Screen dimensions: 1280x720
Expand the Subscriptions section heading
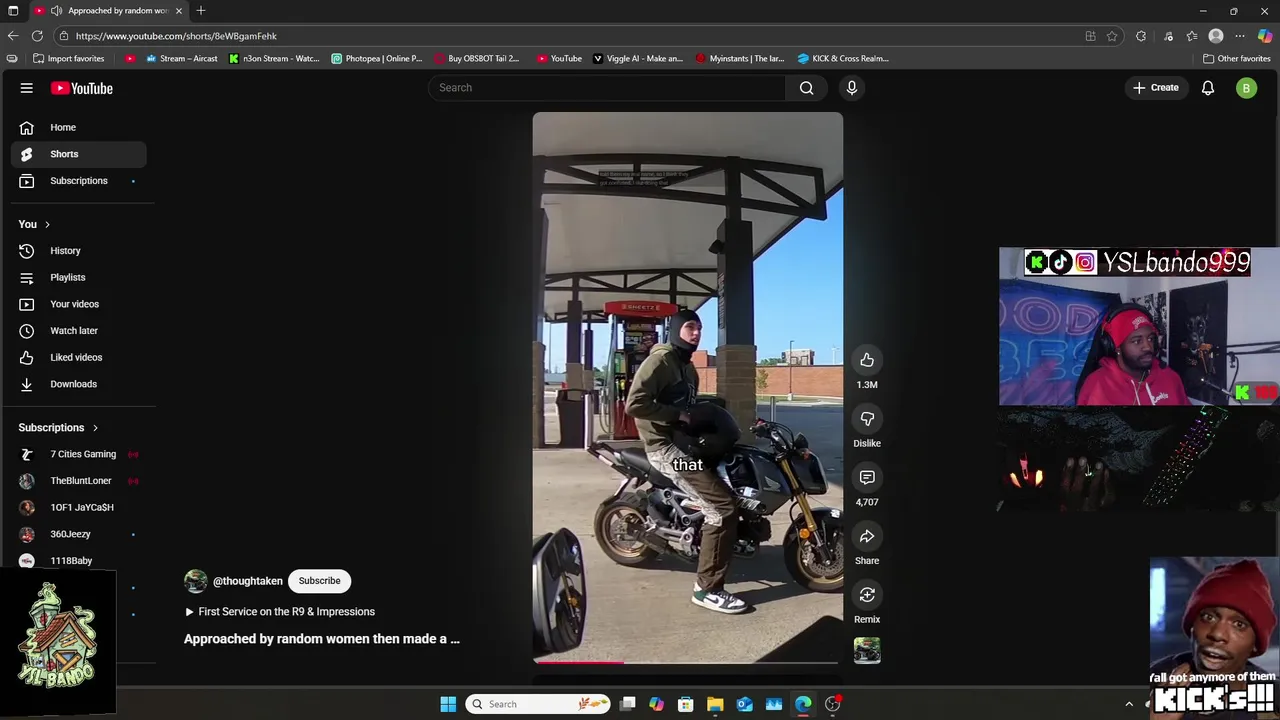(x=58, y=428)
